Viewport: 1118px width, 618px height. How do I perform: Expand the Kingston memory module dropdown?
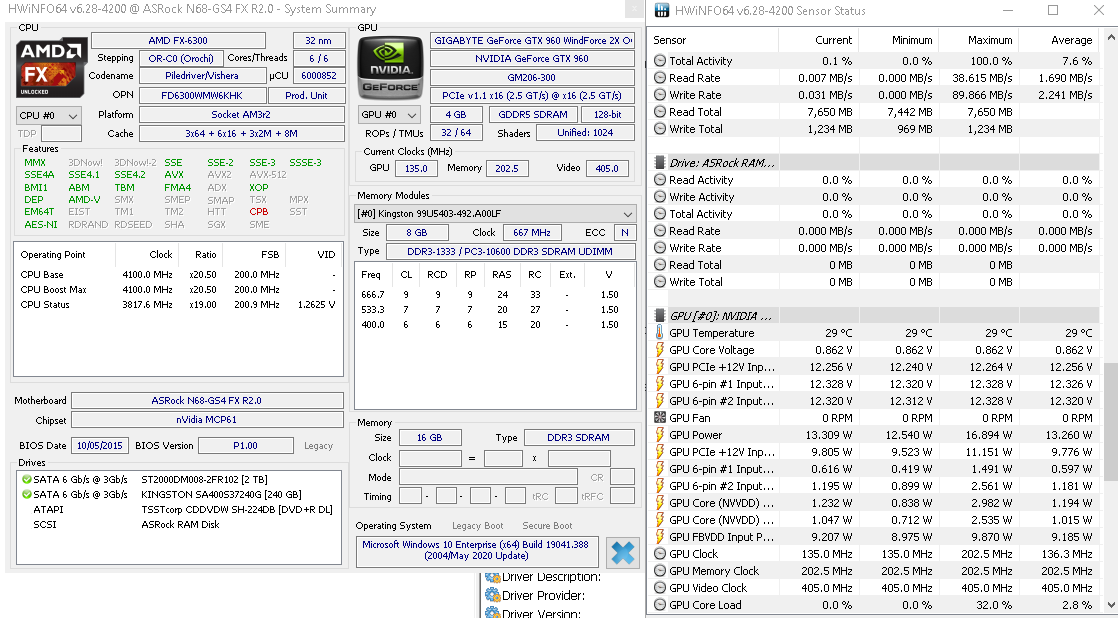[627, 214]
